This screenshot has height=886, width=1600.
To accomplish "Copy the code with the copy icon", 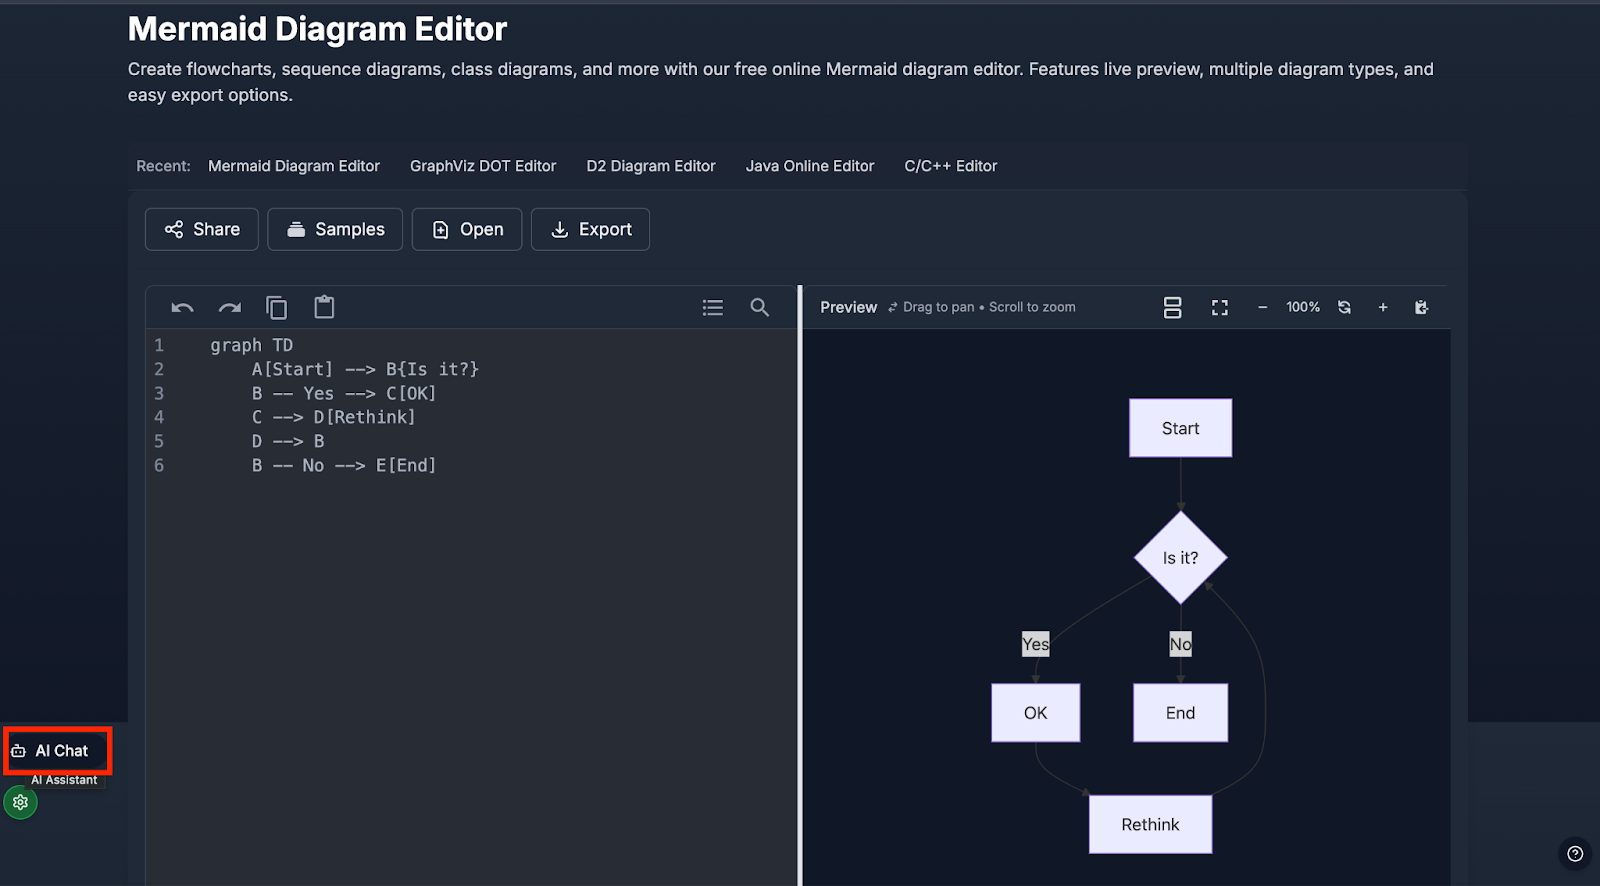I will click(277, 308).
